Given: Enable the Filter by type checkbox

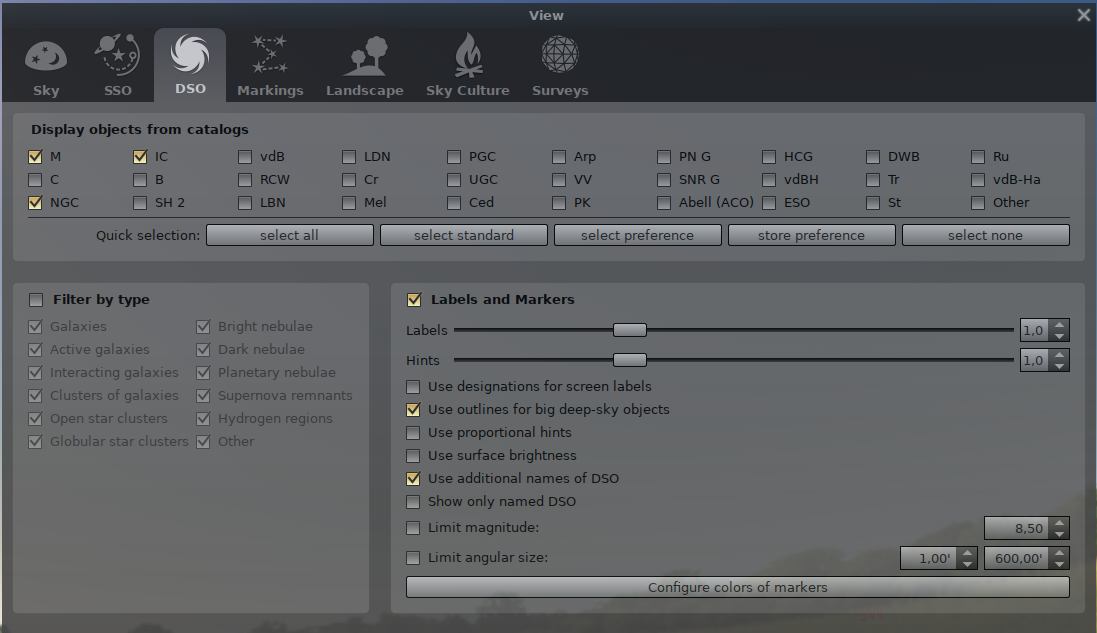Looking at the screenshot, I should tap(37, 300).
